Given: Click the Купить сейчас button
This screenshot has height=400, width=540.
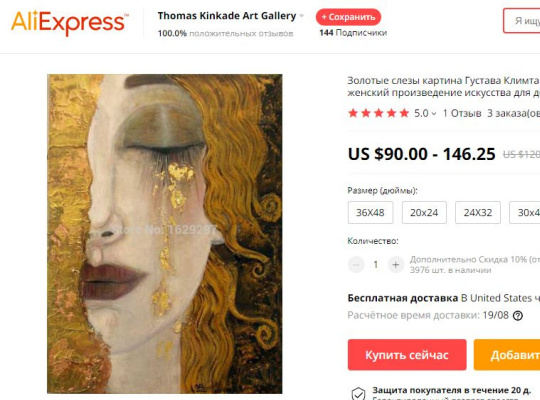Looking at the screenshot, I should pos(407,355).
